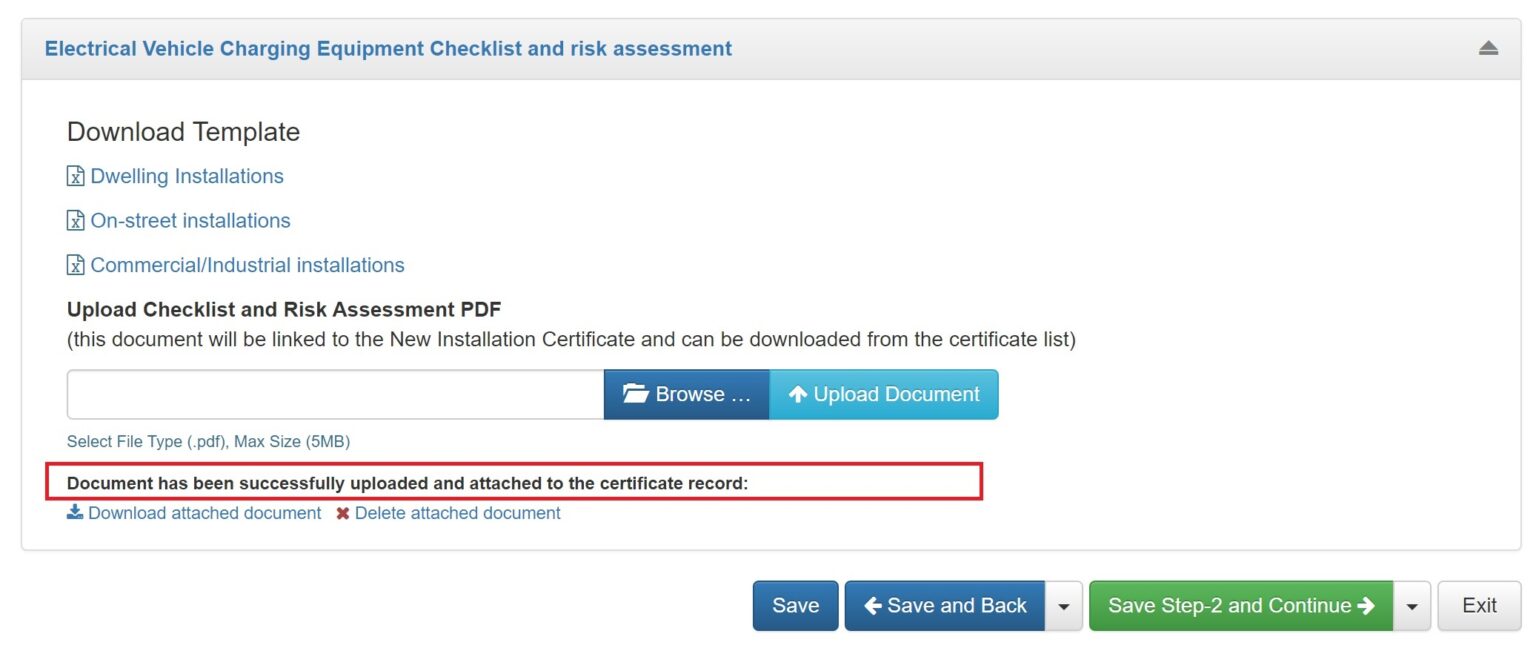Click the Exit button
1536x651 pixels.
[x=1479, y=605]
